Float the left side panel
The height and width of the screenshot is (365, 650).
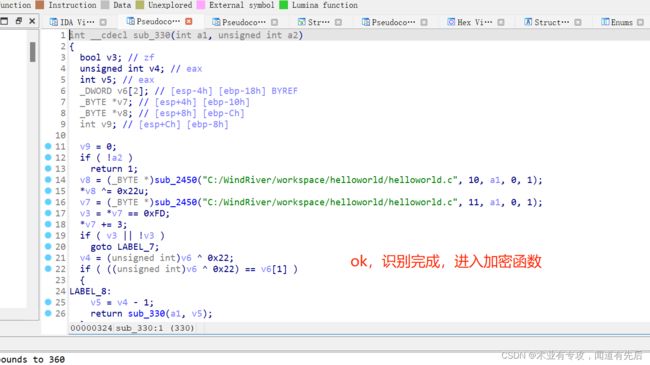click(4, 21)
